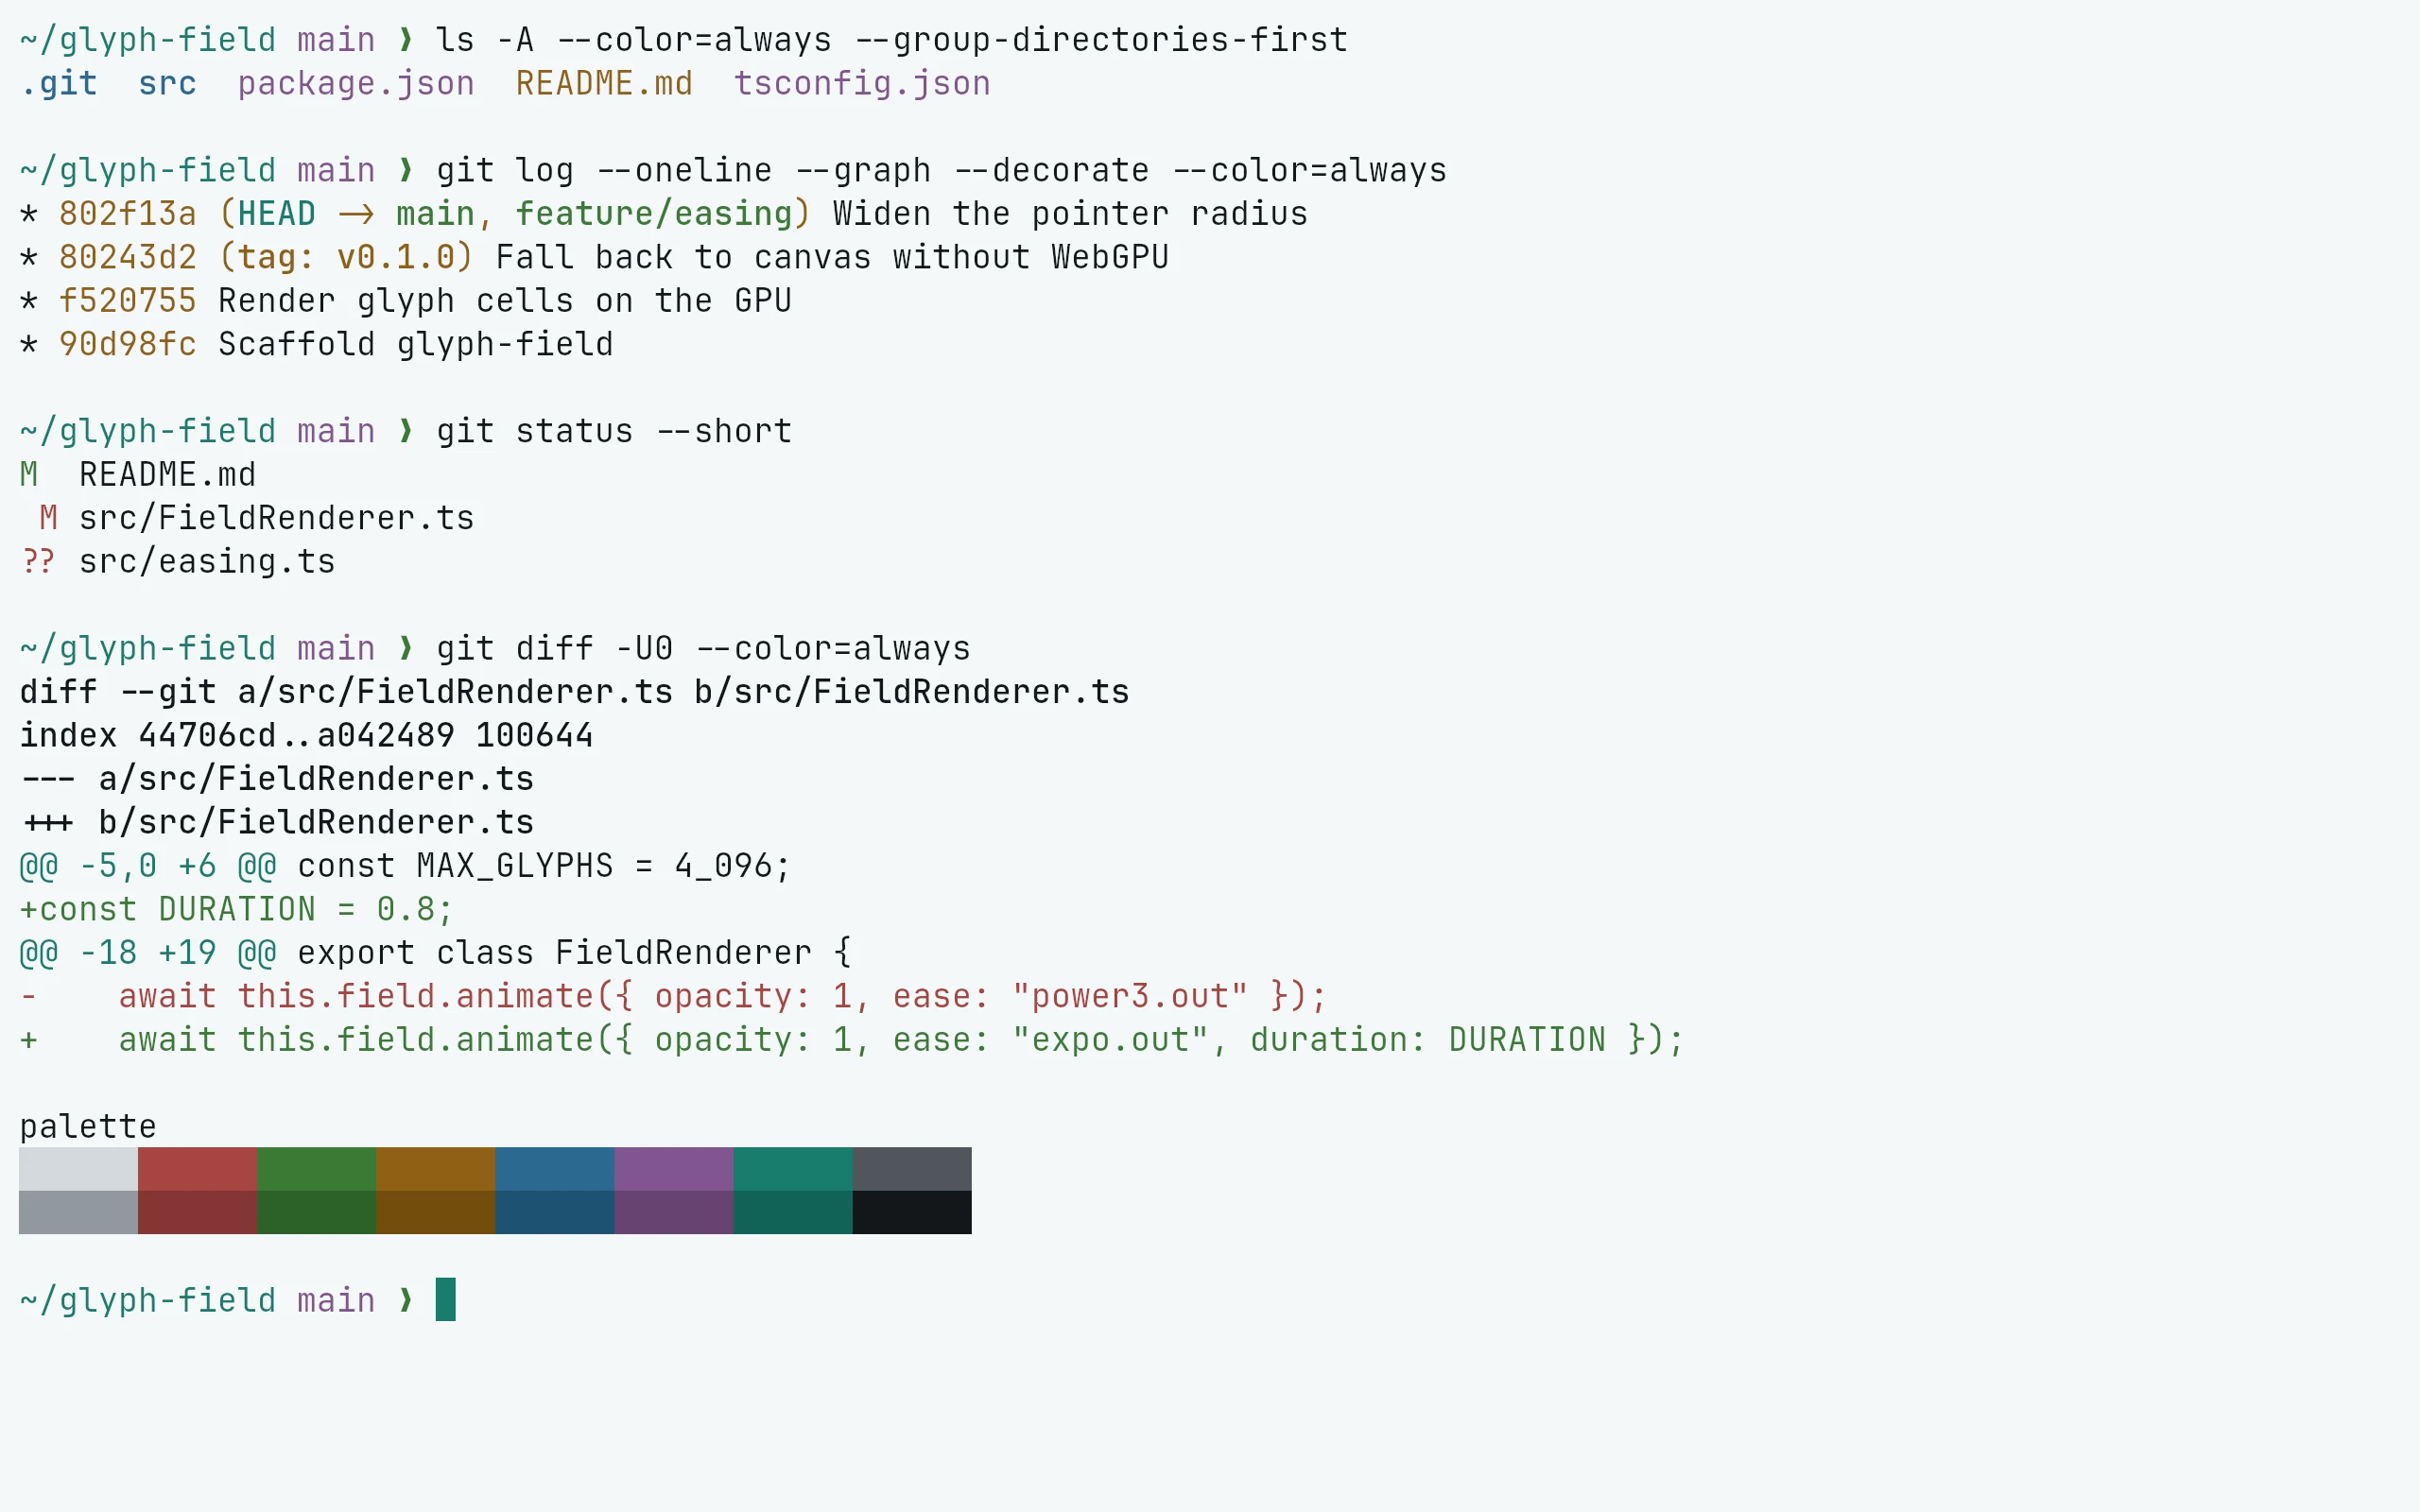Image resolution: width=2420 pixels, height=1512 pixels.
Task: Click untracked file src/easing.ts
Action: tap(207, 562)
